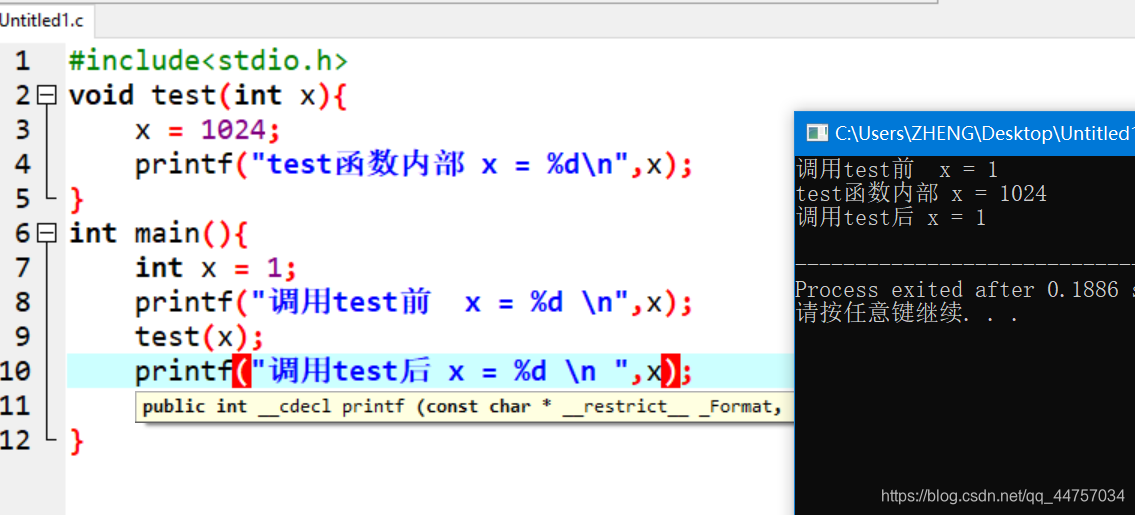The image size is (1135, 515).
Task: Click line number 7 in the gutter
Action: 22,268
